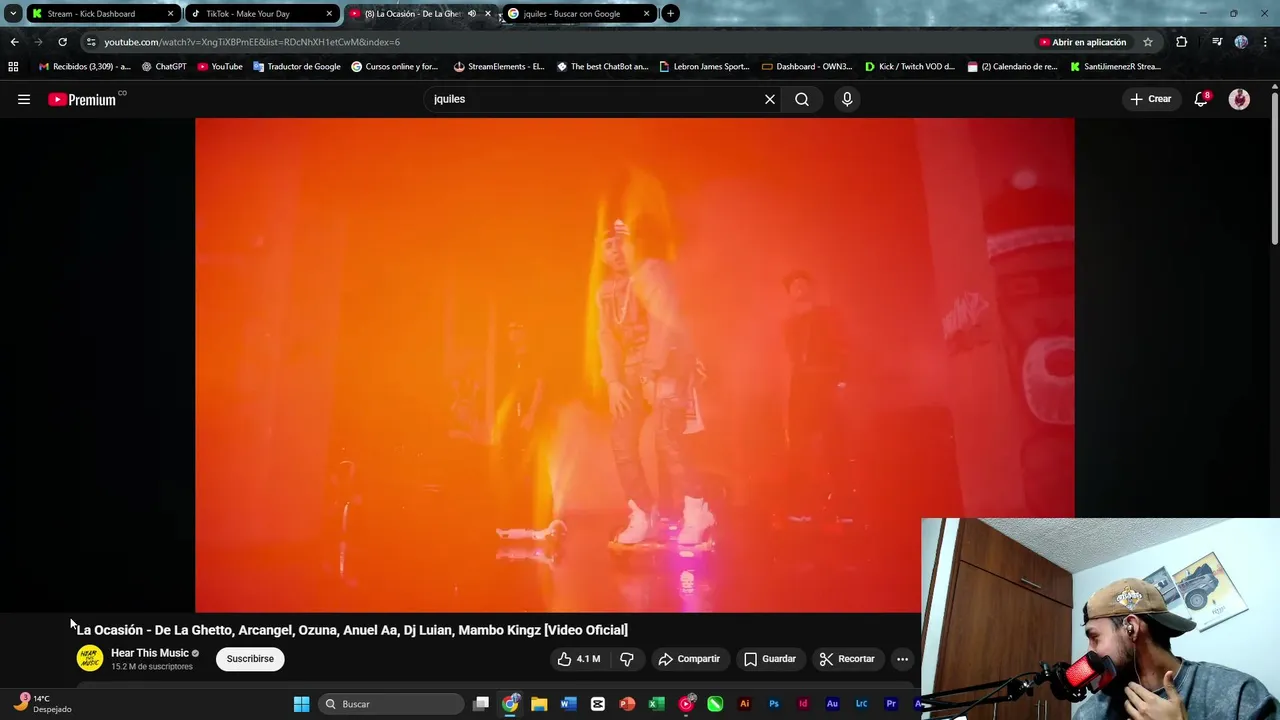Open the YouTube hamburger guide menu
Screen dimensions: 1280x720
[x=24, y=99]
